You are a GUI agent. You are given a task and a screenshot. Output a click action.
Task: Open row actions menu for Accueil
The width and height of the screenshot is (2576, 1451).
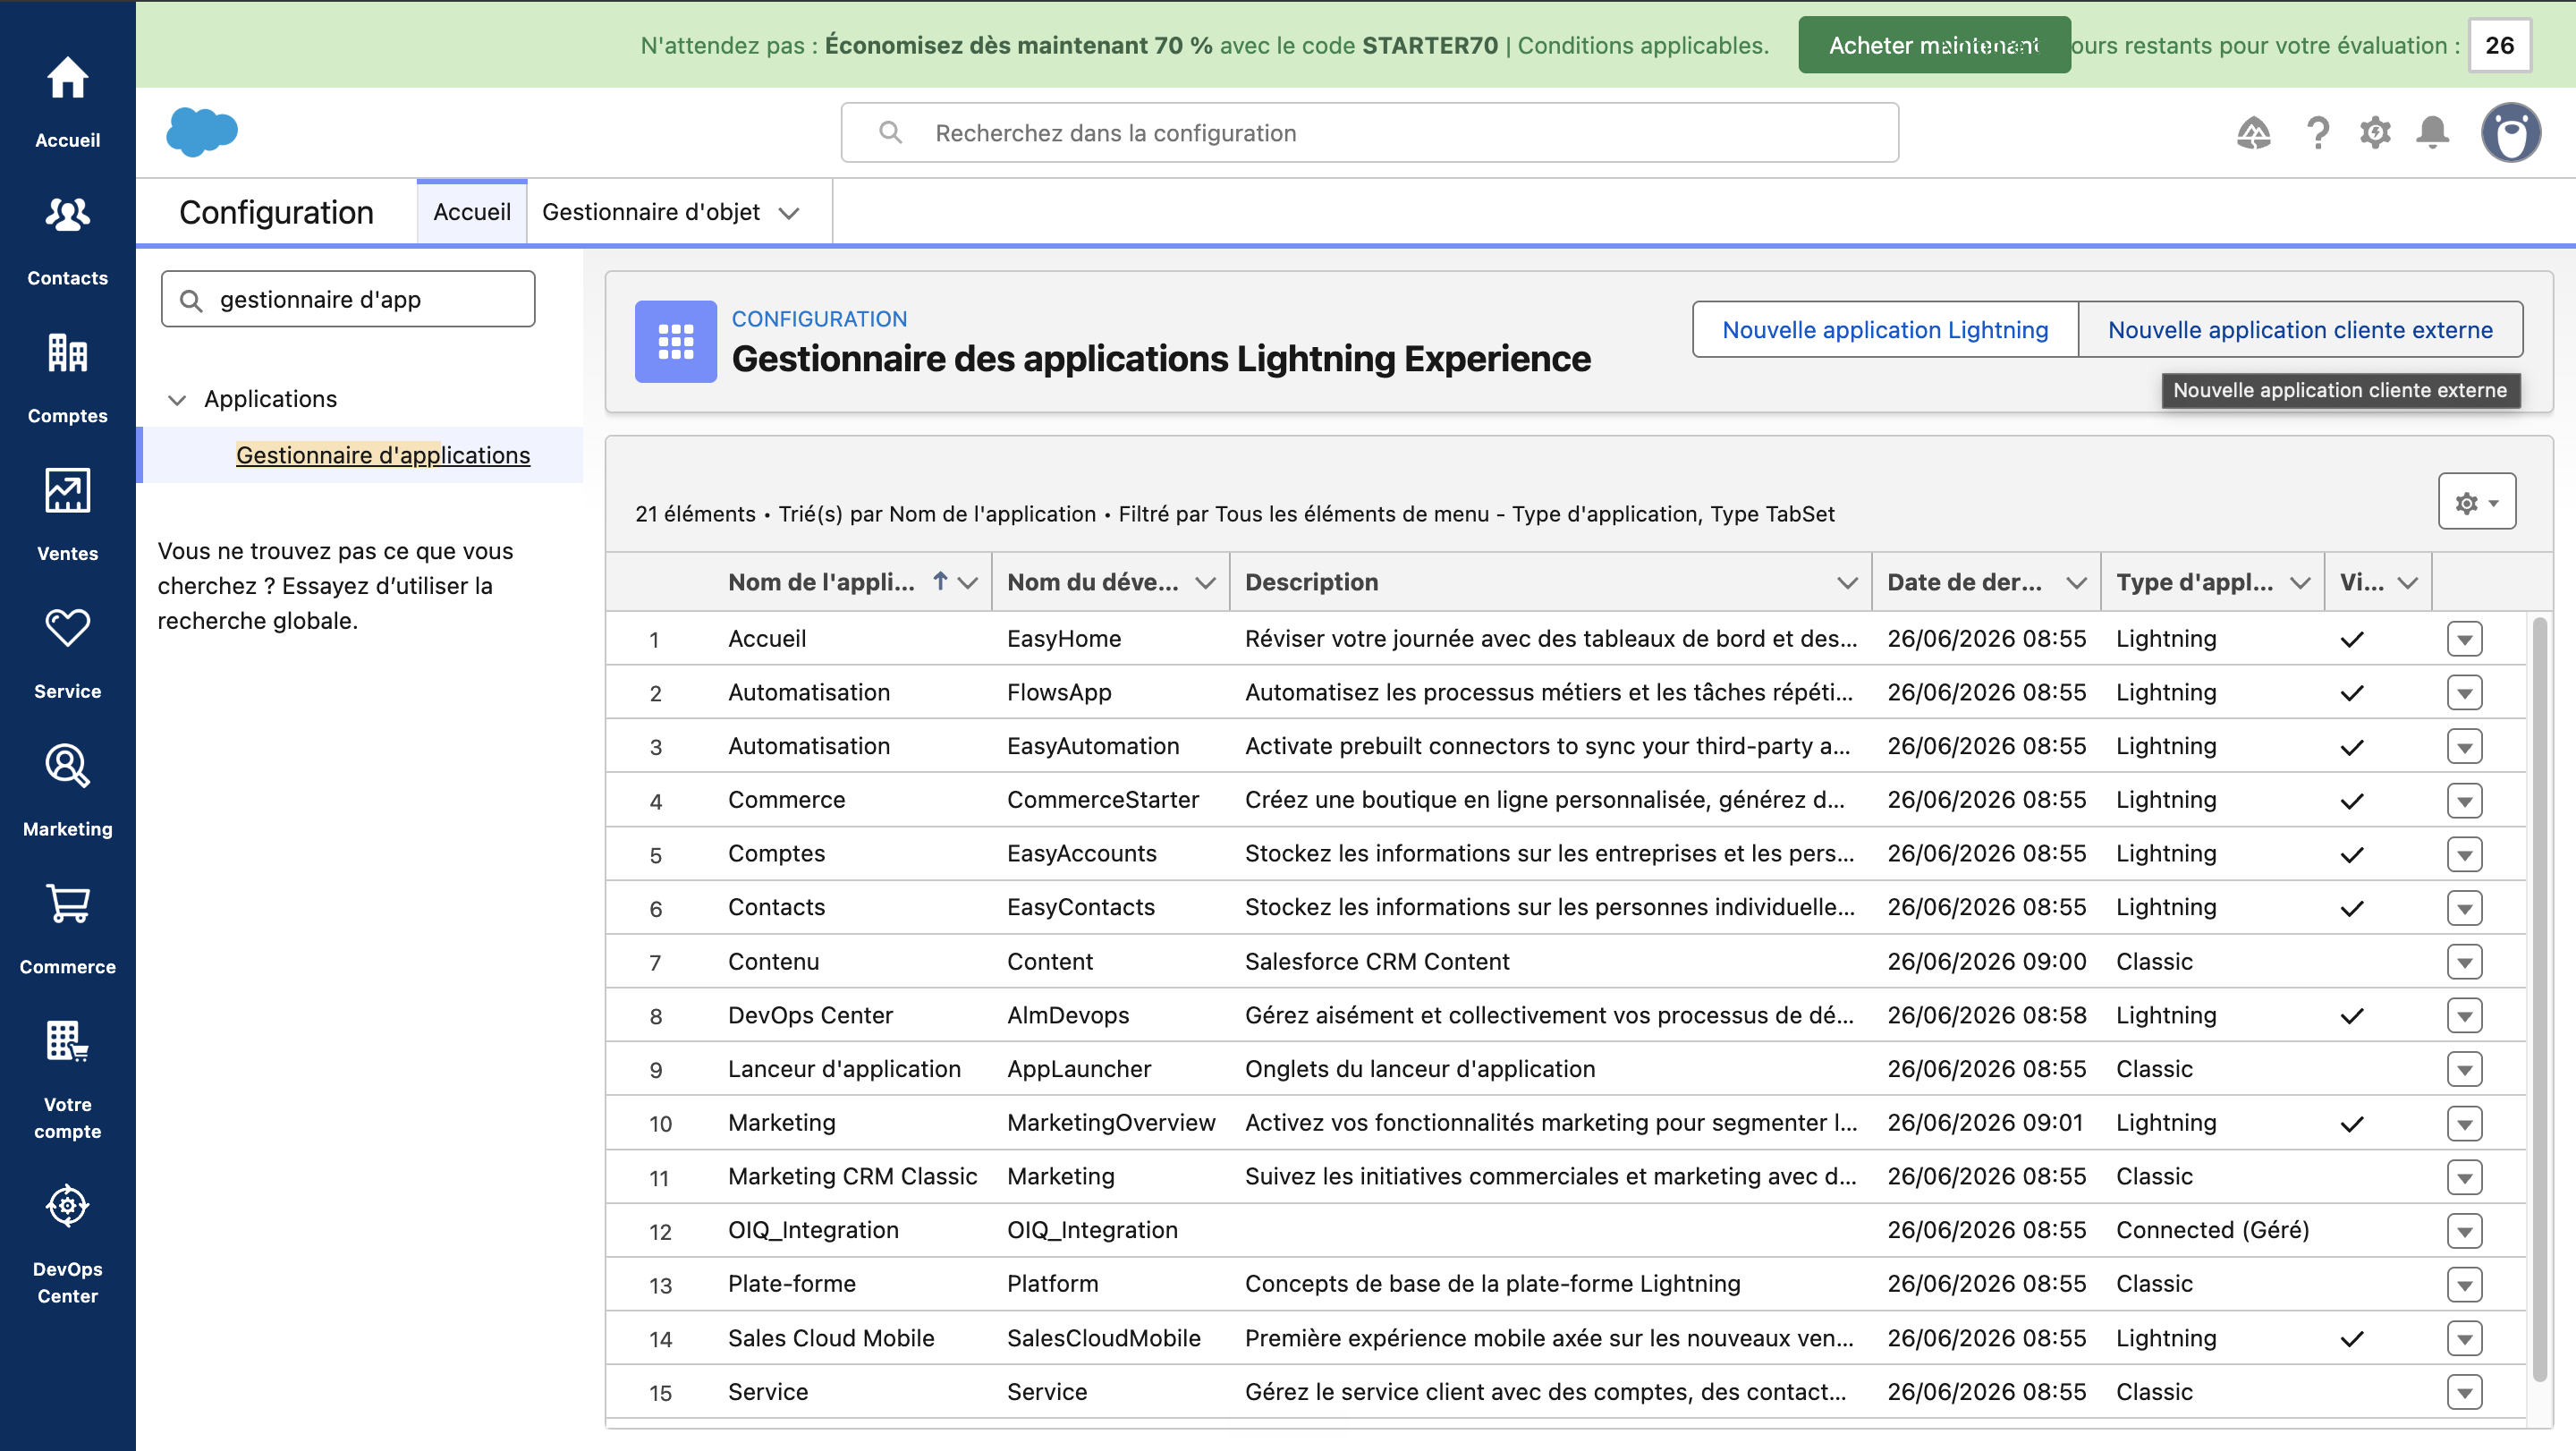tap(2464, 639)
